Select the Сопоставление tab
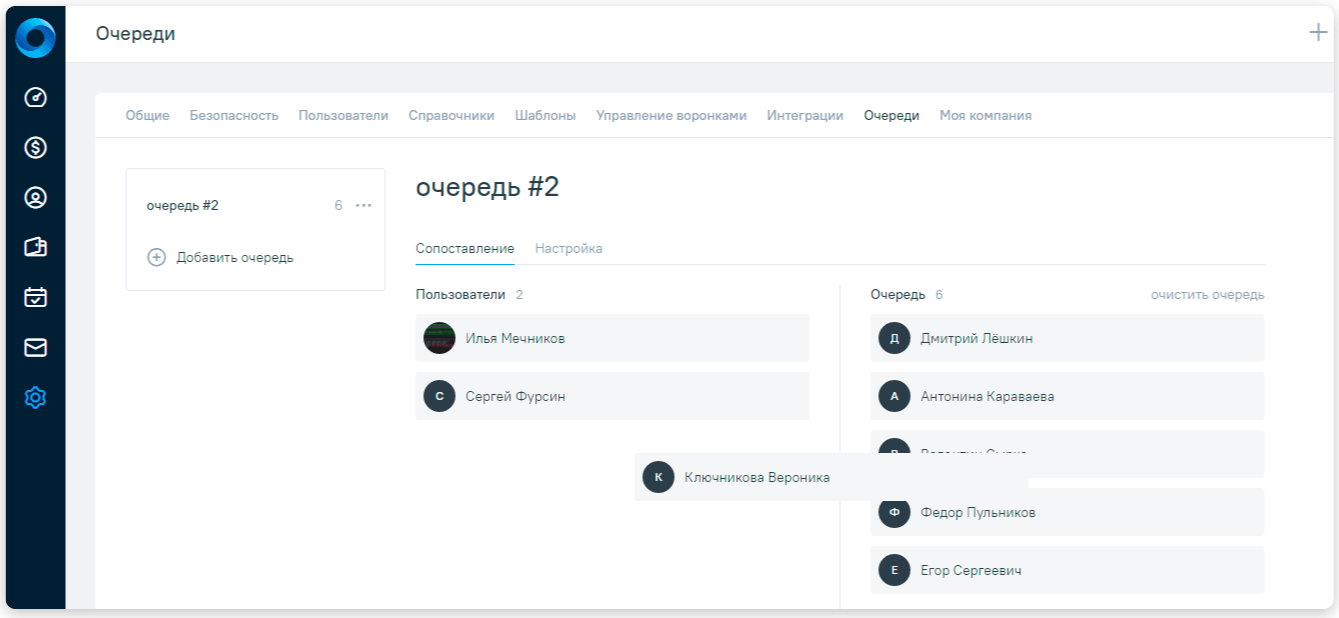Image resolution: width=1339 pixels, height=618 pixels. coord(465,248)
